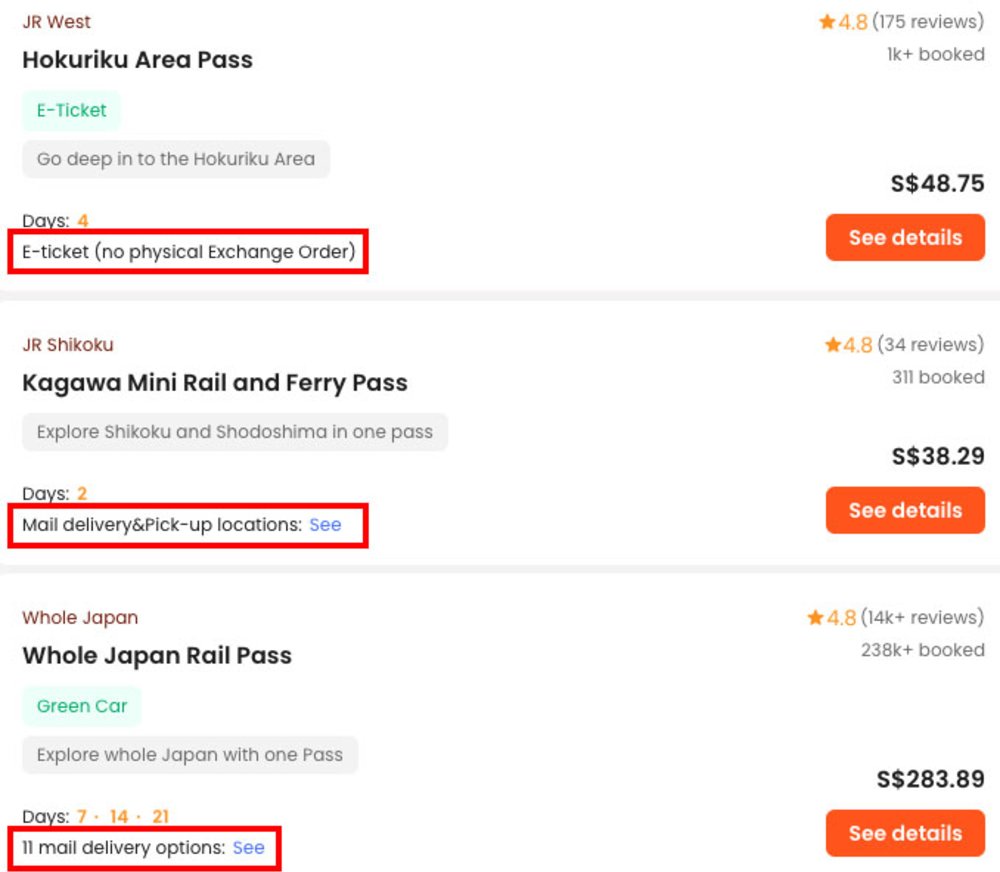View the 14k+ reviews for Whole Japan Rail Pass

tap(922, 618)
